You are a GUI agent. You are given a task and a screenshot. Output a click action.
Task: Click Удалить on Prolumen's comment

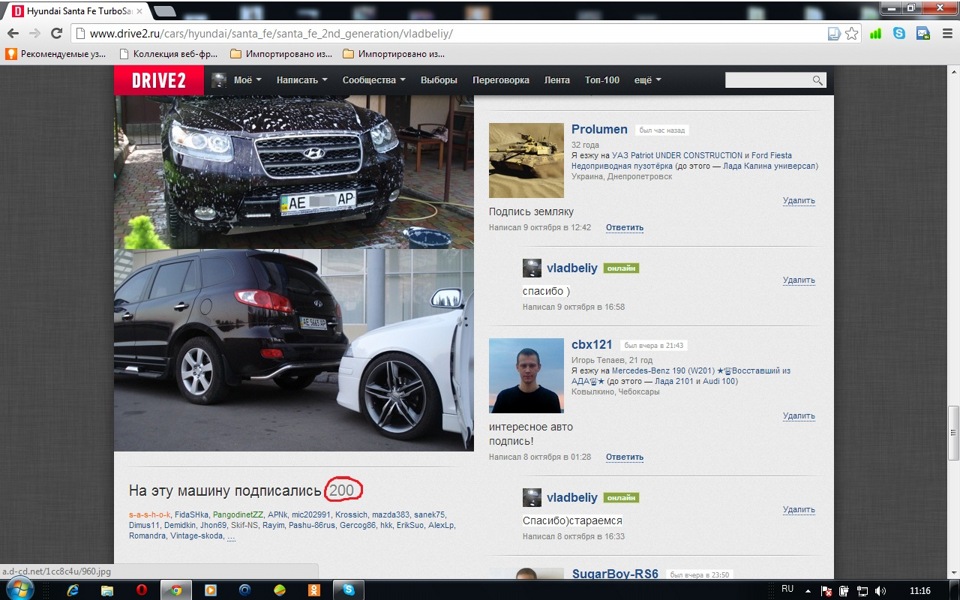point(799,201)
